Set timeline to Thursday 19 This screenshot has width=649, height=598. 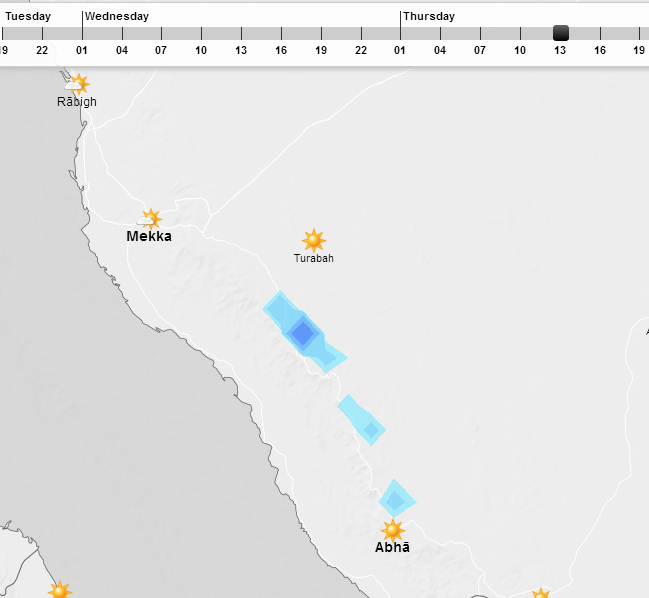click(x=639, y=50)
